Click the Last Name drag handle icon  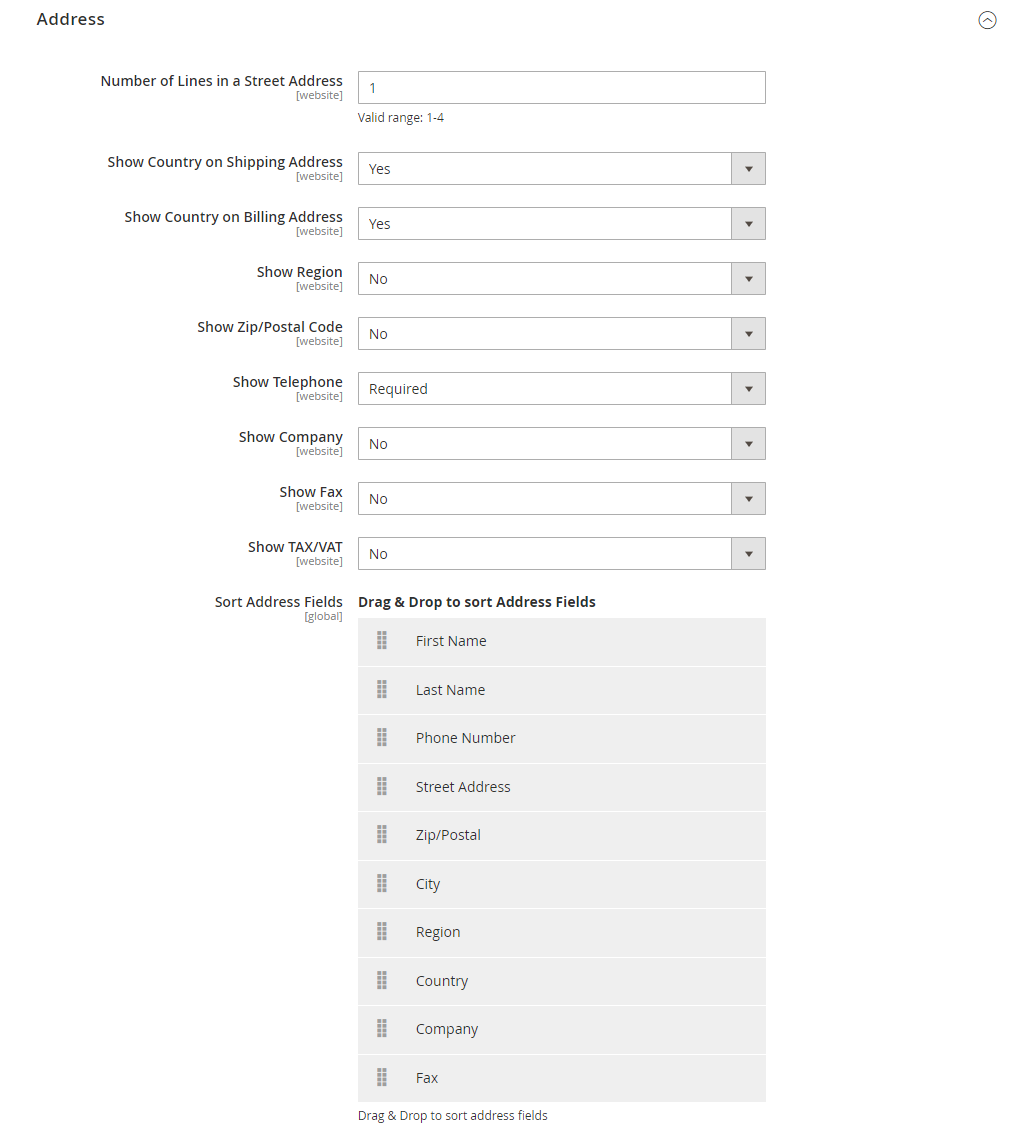[x=382, y=689]
